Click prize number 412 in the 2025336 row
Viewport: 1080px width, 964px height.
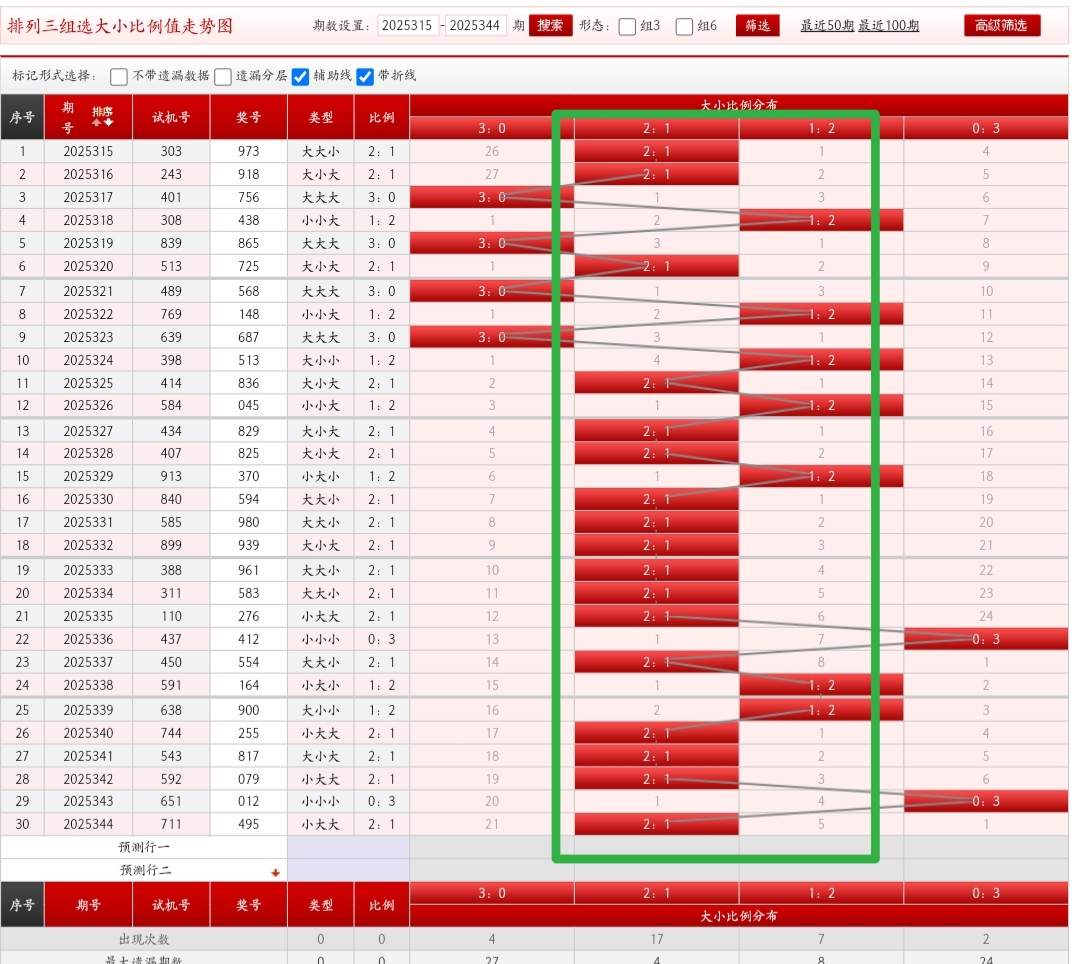[x=249, y=639]
